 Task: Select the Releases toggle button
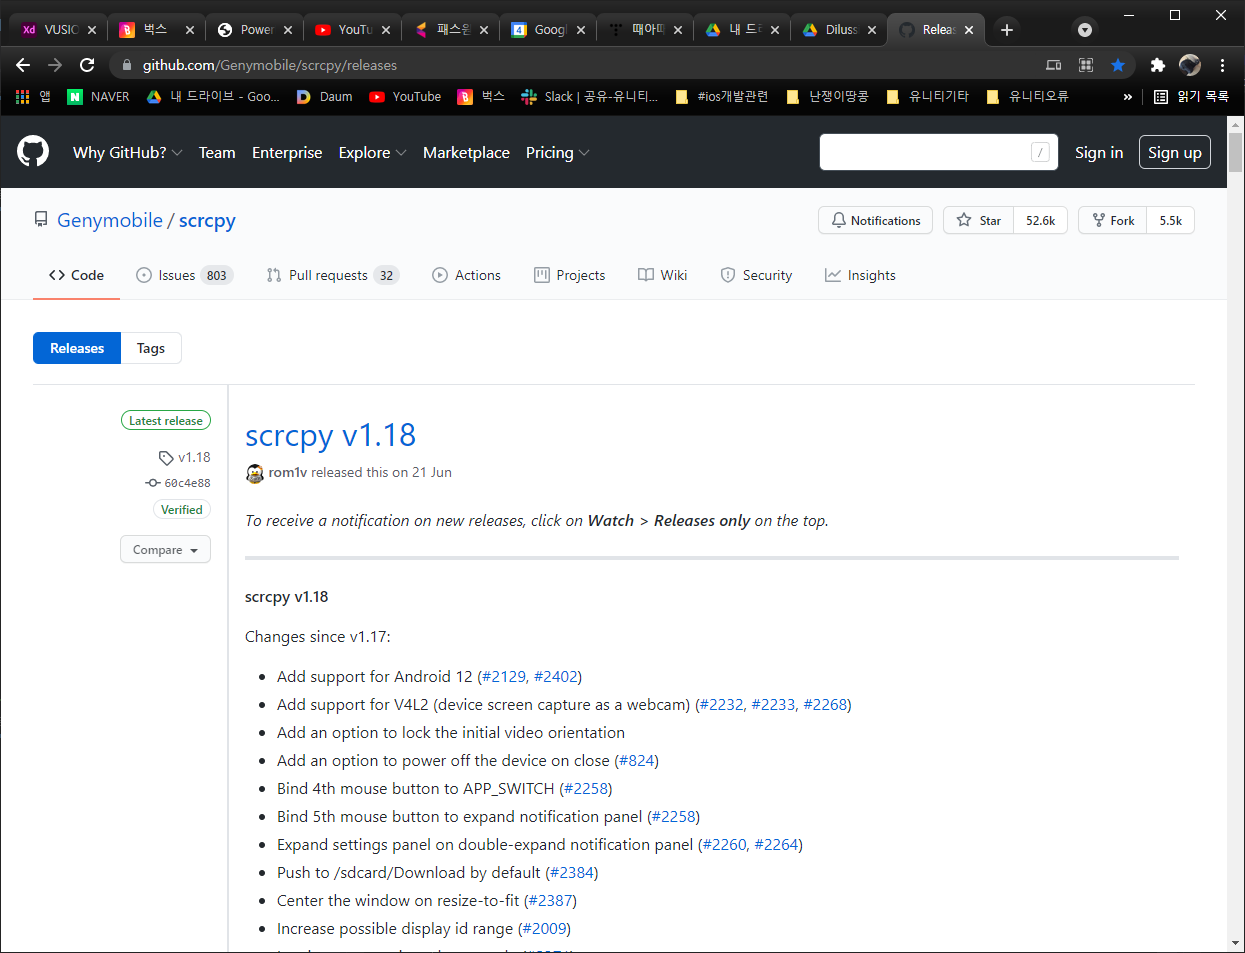pos(77,348)
